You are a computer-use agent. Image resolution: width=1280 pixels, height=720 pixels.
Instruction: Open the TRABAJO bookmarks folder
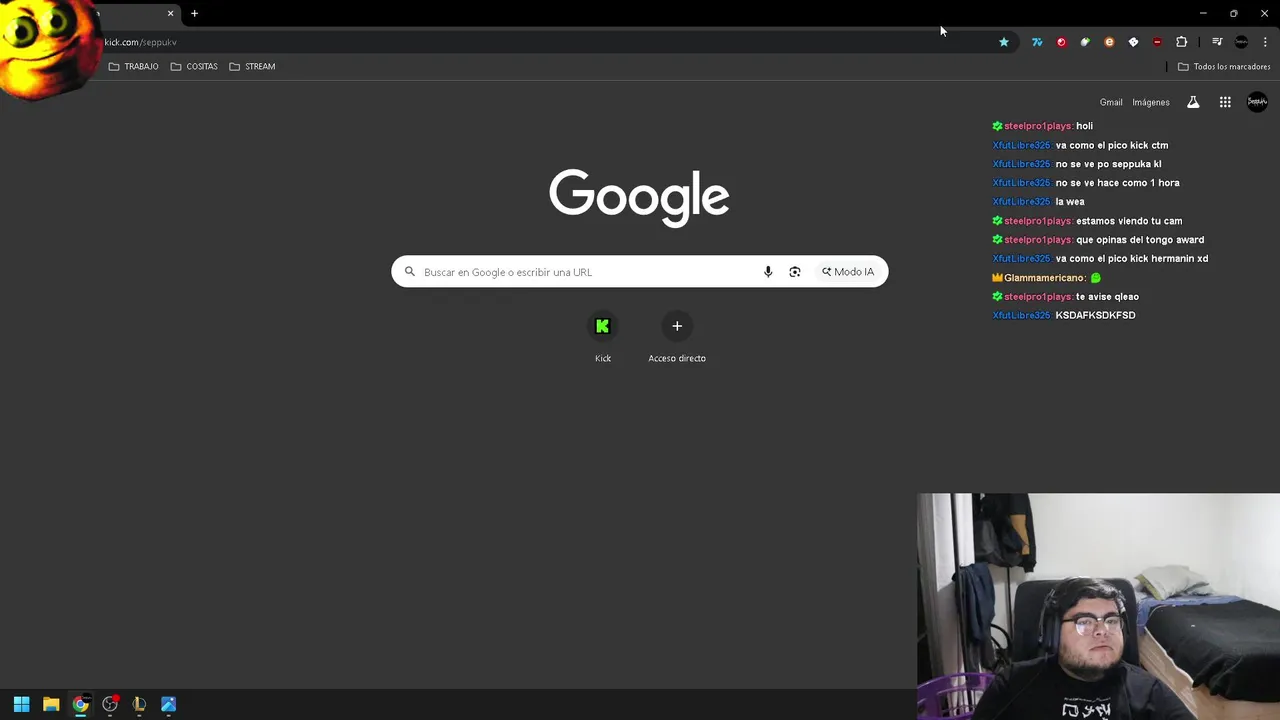pyautogui.click(x=133, y=66)
